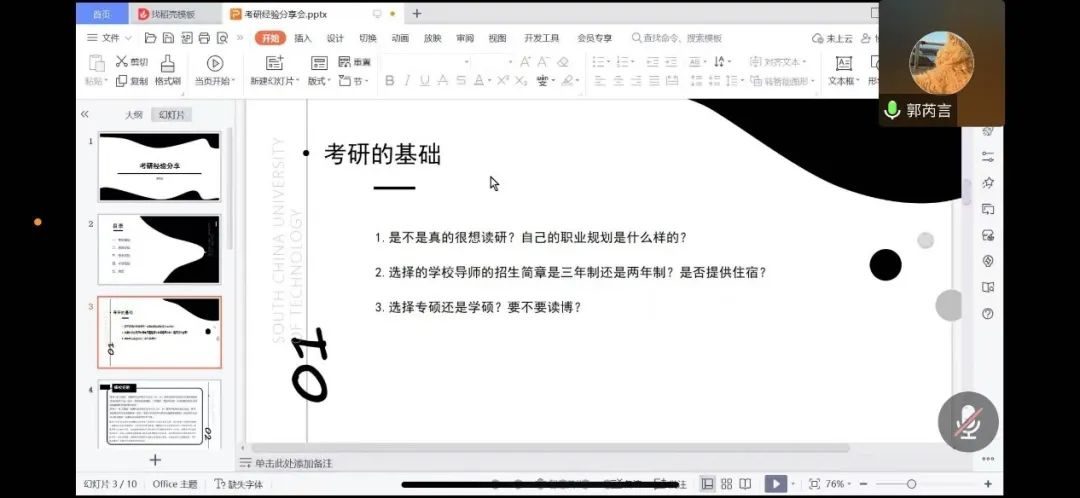The height and width of the screenshot is (498, 1080).
Task: Click the plus icon to add a slide
Action: 155,460
